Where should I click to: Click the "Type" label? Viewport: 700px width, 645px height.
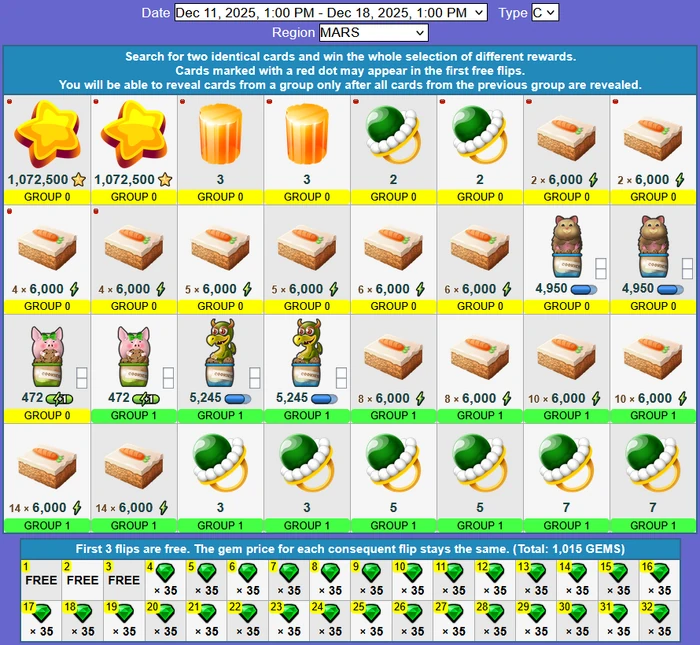[513, 12]
